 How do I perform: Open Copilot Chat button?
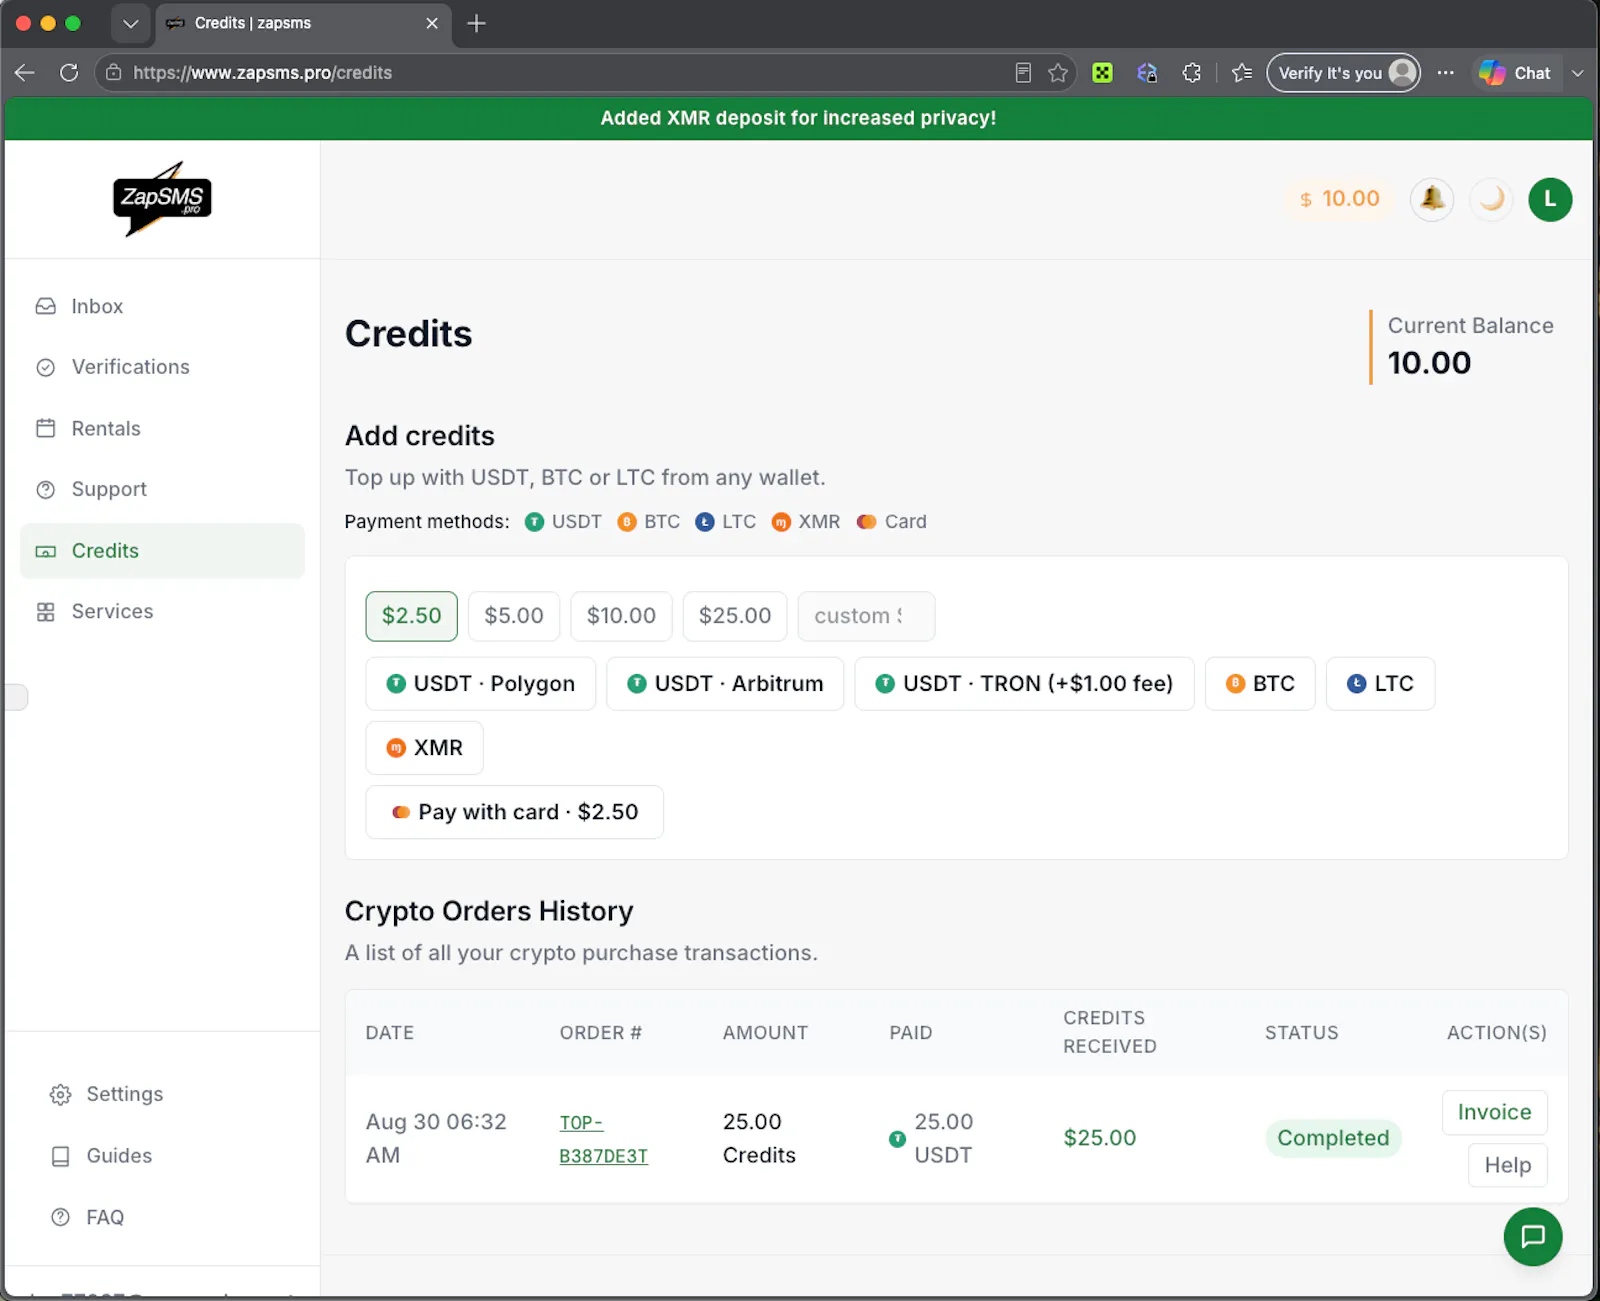point(1515,73)
